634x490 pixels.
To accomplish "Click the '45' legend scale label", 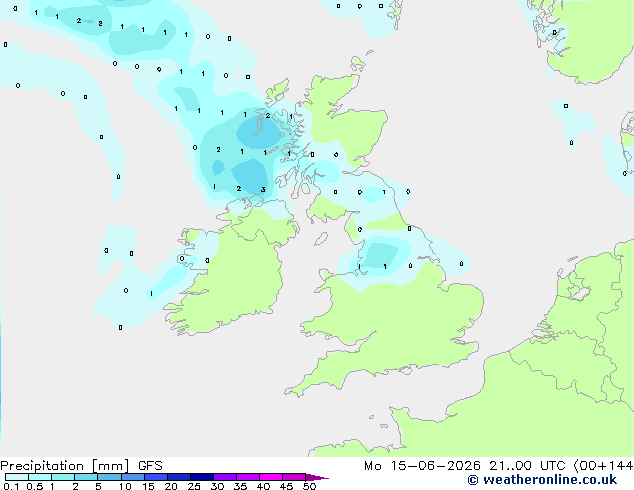I will click(x=286, y=486).
